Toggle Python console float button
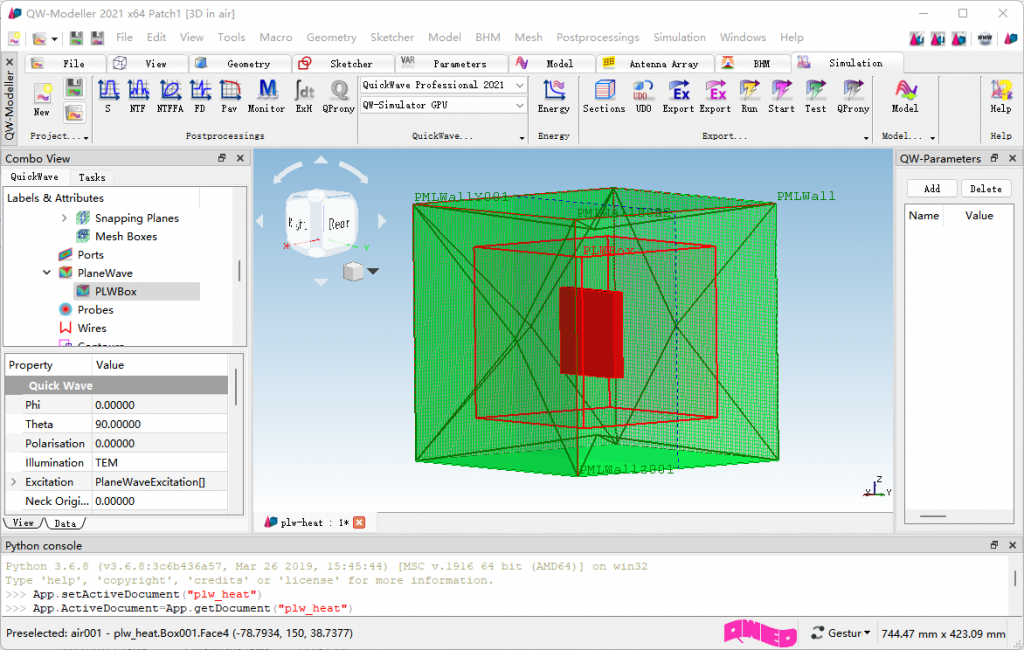Screen dimensions: 1024x650 coord(994,545)
